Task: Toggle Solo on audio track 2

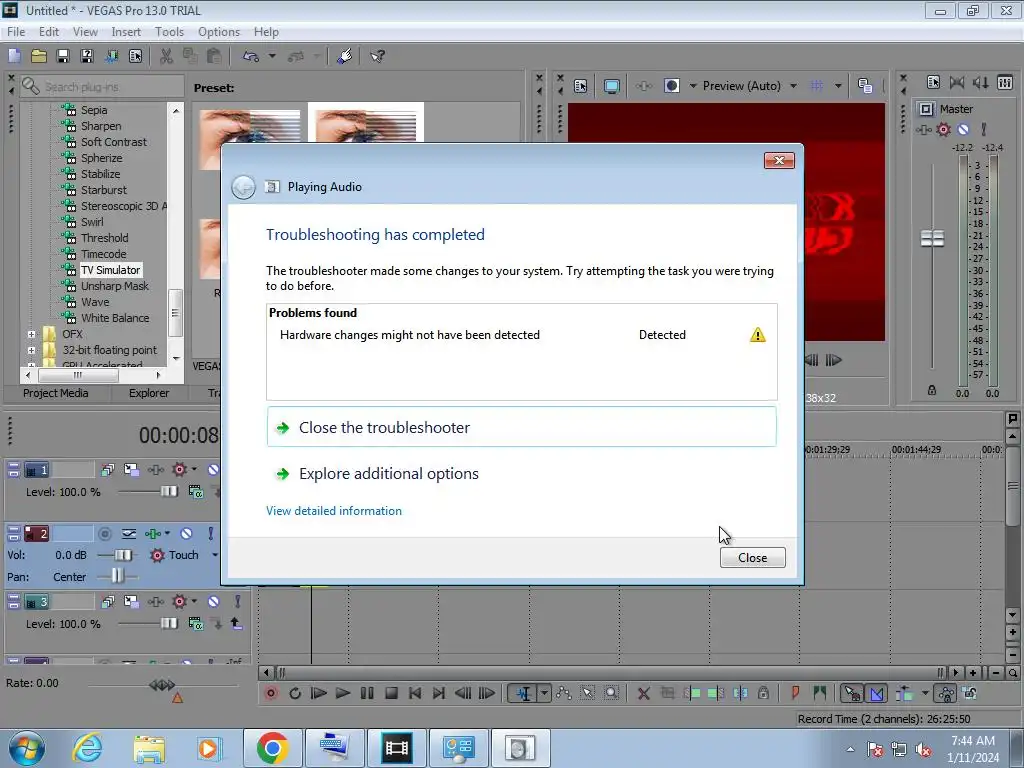Action: (210, 534)
